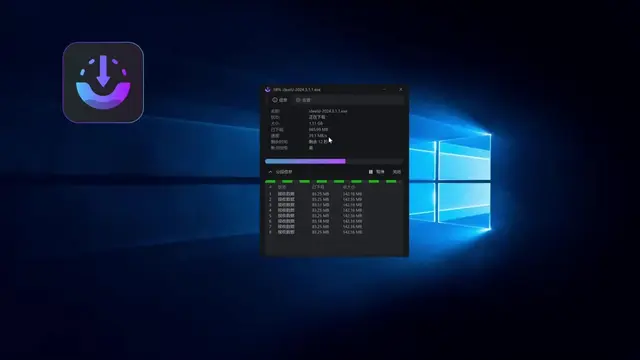Select connection row number 3

tap(334, 205)
